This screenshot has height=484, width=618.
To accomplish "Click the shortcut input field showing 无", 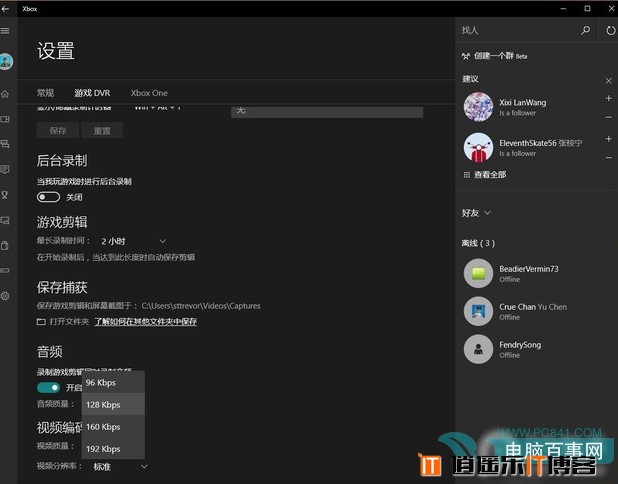I will pos(327,112).
